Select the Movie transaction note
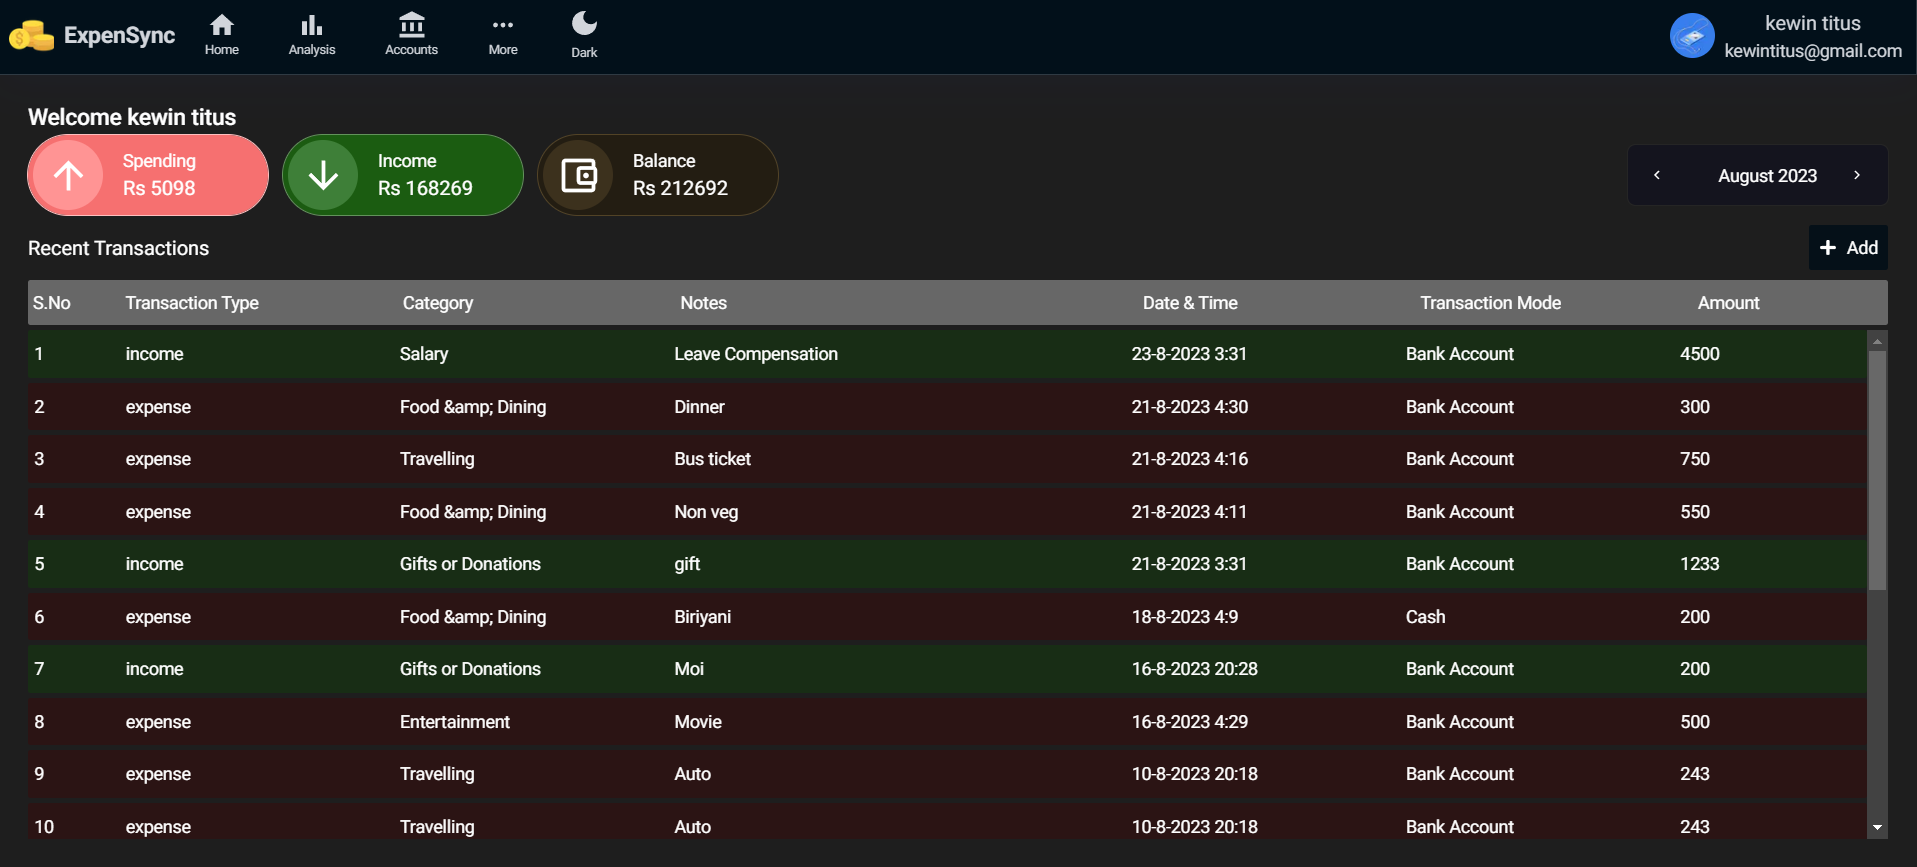Screen dimensions: 1917x867 (698, 722)
